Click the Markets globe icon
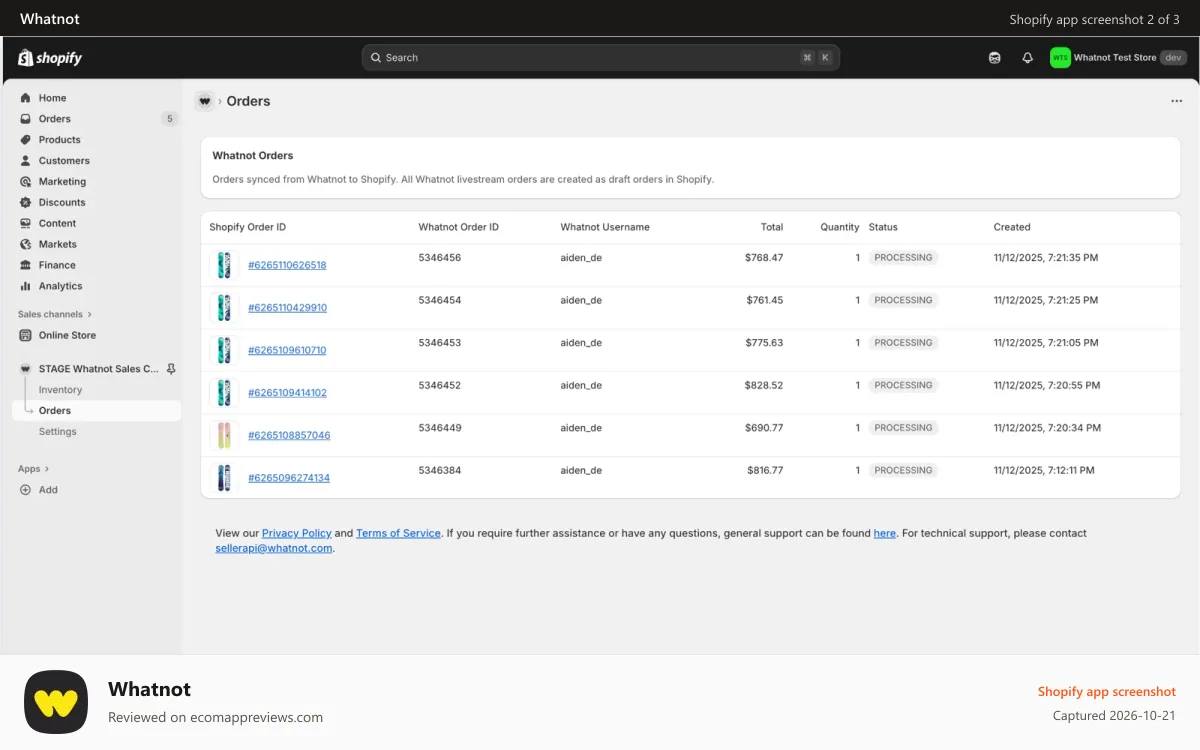The image size is (1200, 750). coord(26,245)
